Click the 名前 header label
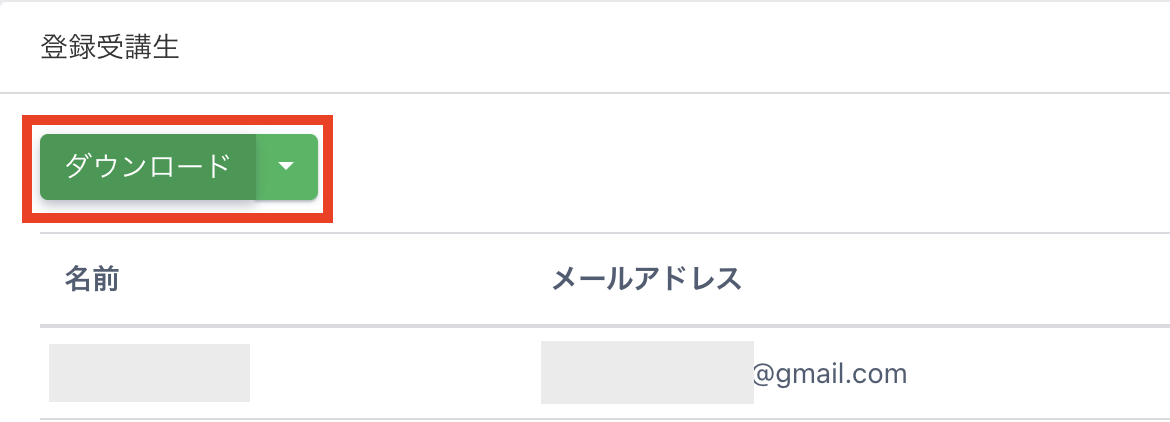Screen dimensions: 1170x422 click(x=92, y=278)
